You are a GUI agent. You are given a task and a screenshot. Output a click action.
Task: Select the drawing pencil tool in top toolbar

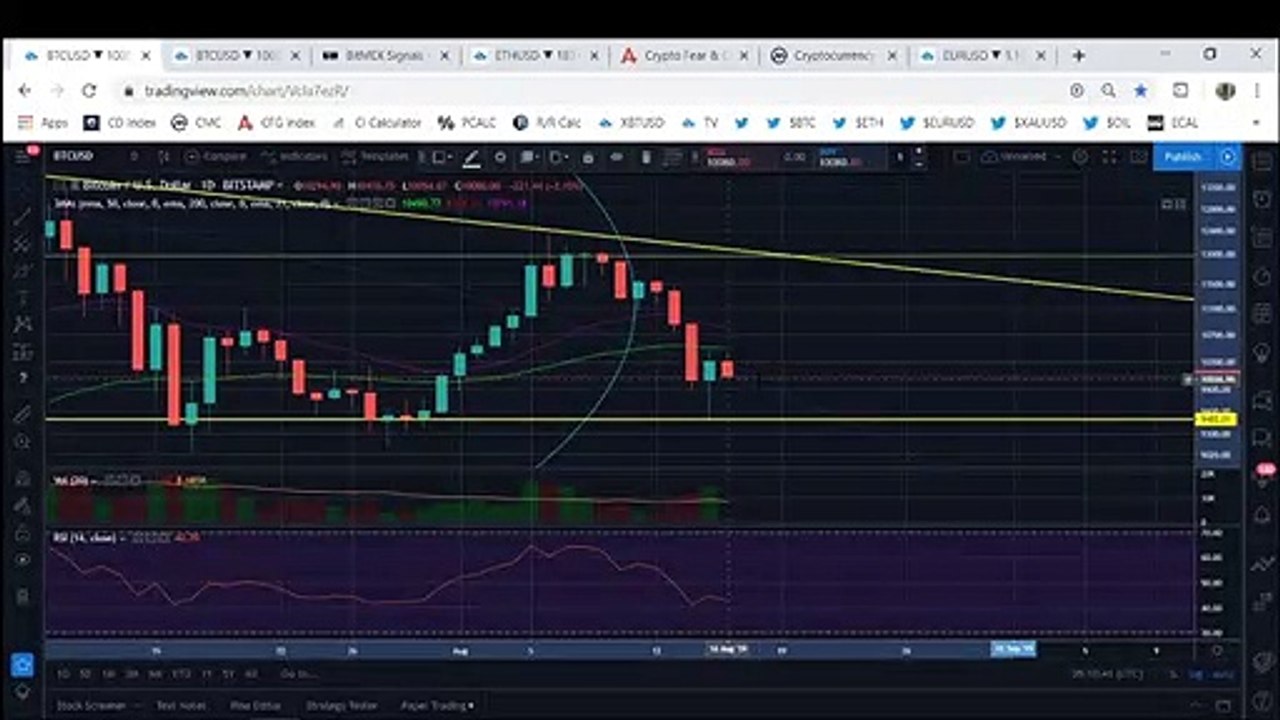[471, 157]
